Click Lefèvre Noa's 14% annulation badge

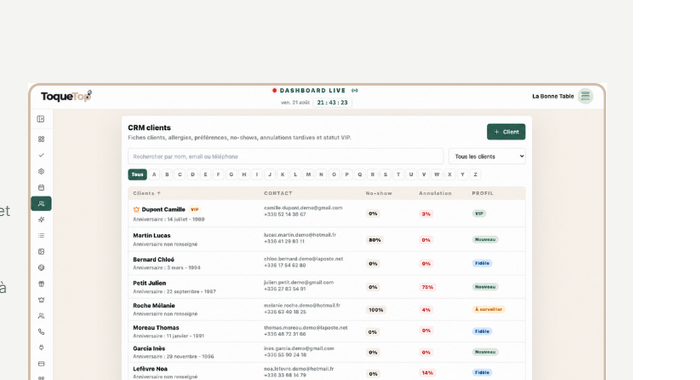click(x=427, y=372)
